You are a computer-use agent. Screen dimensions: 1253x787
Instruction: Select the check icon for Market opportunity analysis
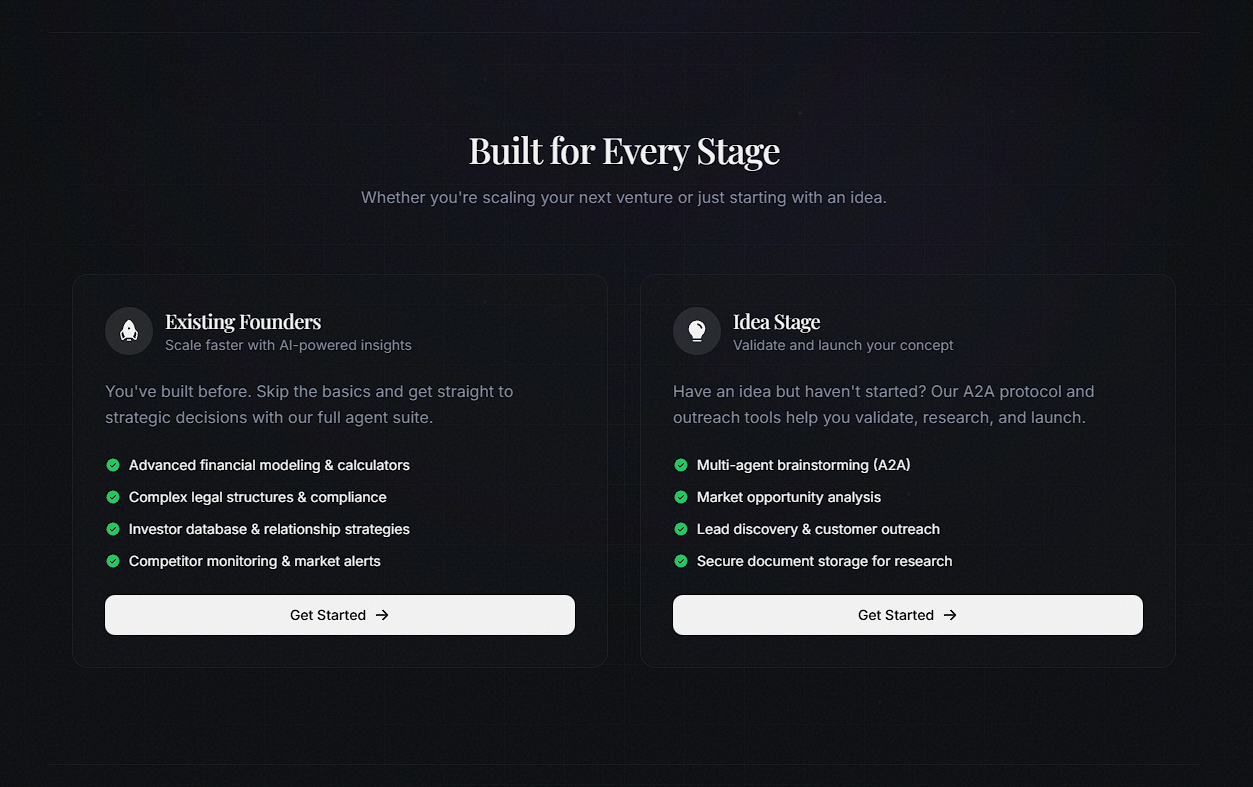click(x=681, y=497)
